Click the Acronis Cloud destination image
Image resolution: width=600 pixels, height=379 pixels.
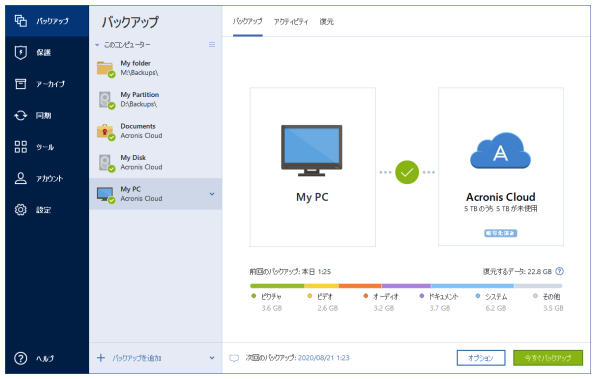[500, 150]
